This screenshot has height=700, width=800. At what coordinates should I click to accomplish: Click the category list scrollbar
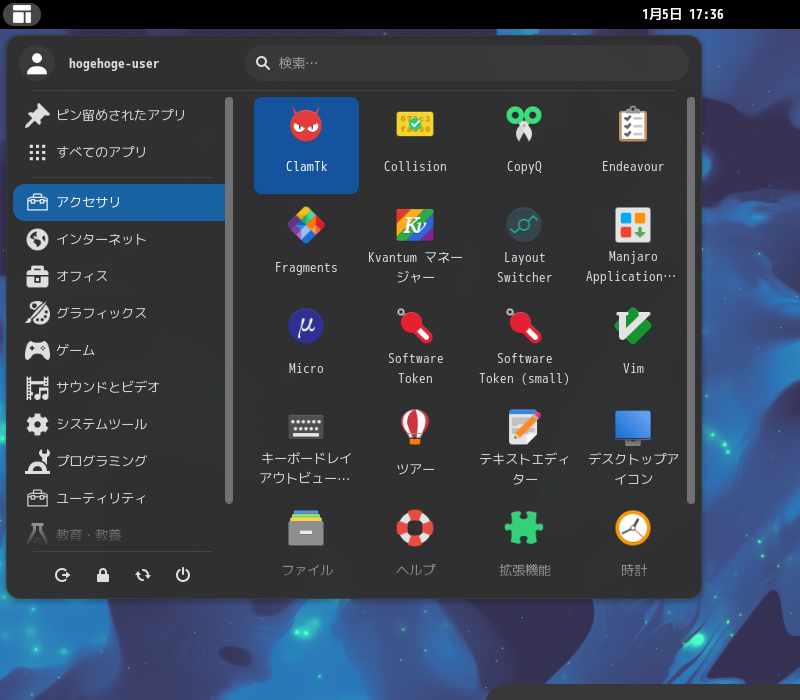[x=229, y=300]
